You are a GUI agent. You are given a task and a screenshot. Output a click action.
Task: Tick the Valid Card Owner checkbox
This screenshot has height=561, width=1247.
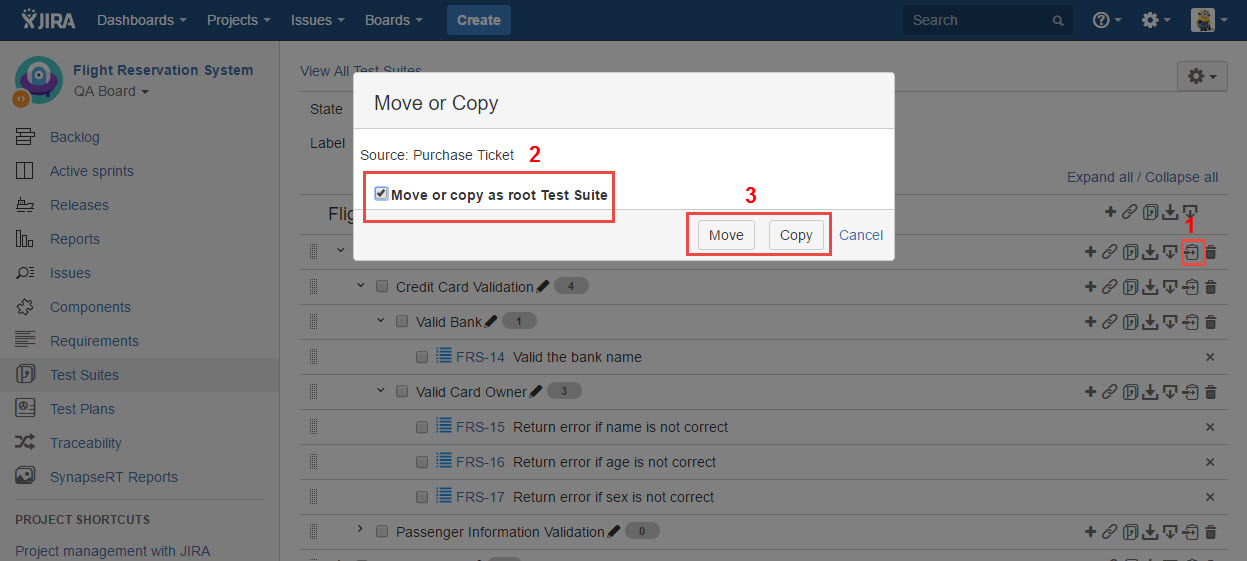tap(402, 392)
